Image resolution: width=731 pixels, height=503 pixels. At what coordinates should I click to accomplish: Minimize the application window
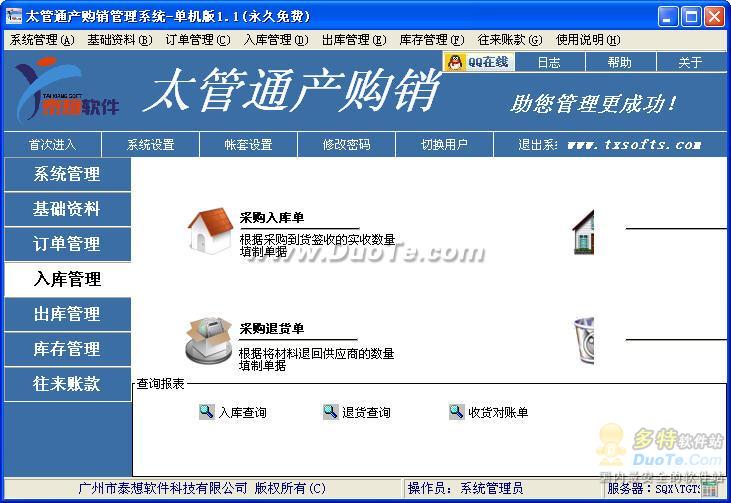coord(668,16)
